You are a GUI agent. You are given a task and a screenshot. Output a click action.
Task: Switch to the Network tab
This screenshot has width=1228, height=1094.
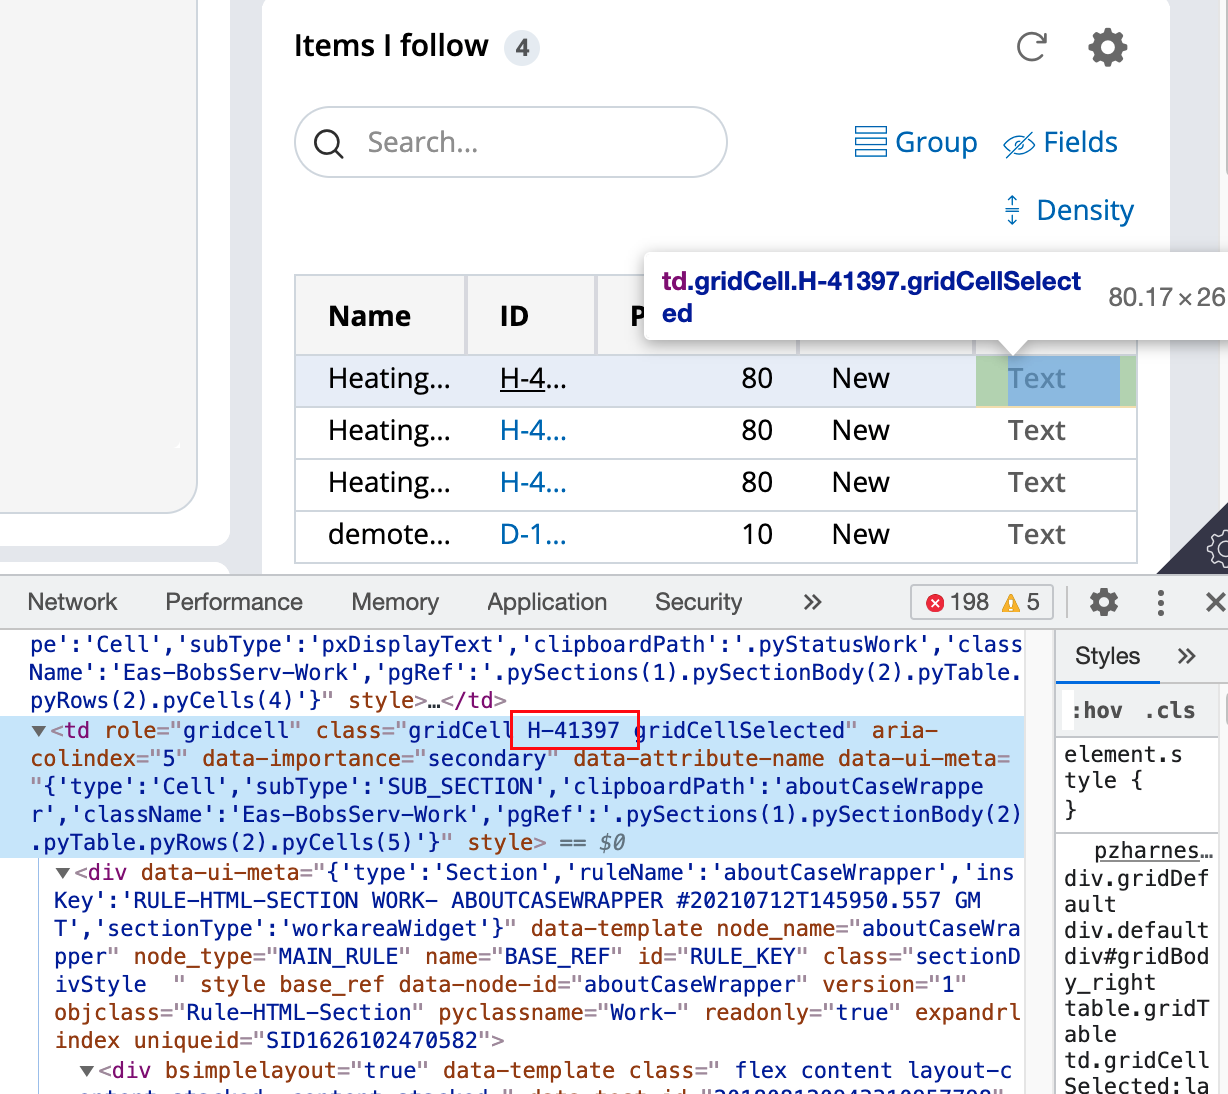coord(72,602)
